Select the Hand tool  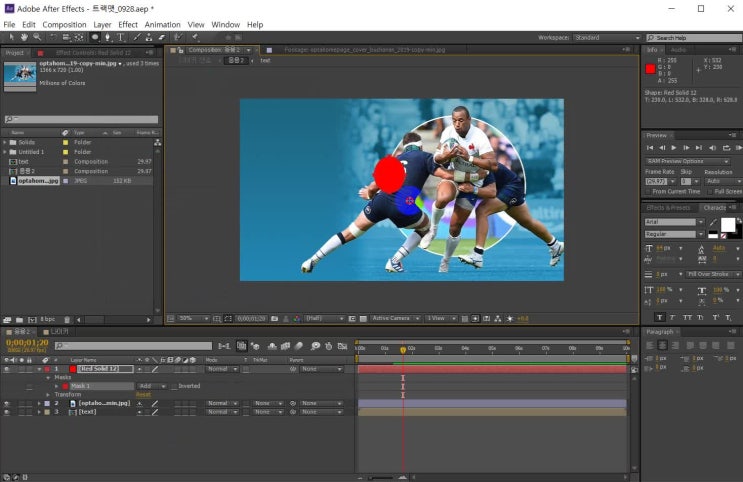pos(24,37)
